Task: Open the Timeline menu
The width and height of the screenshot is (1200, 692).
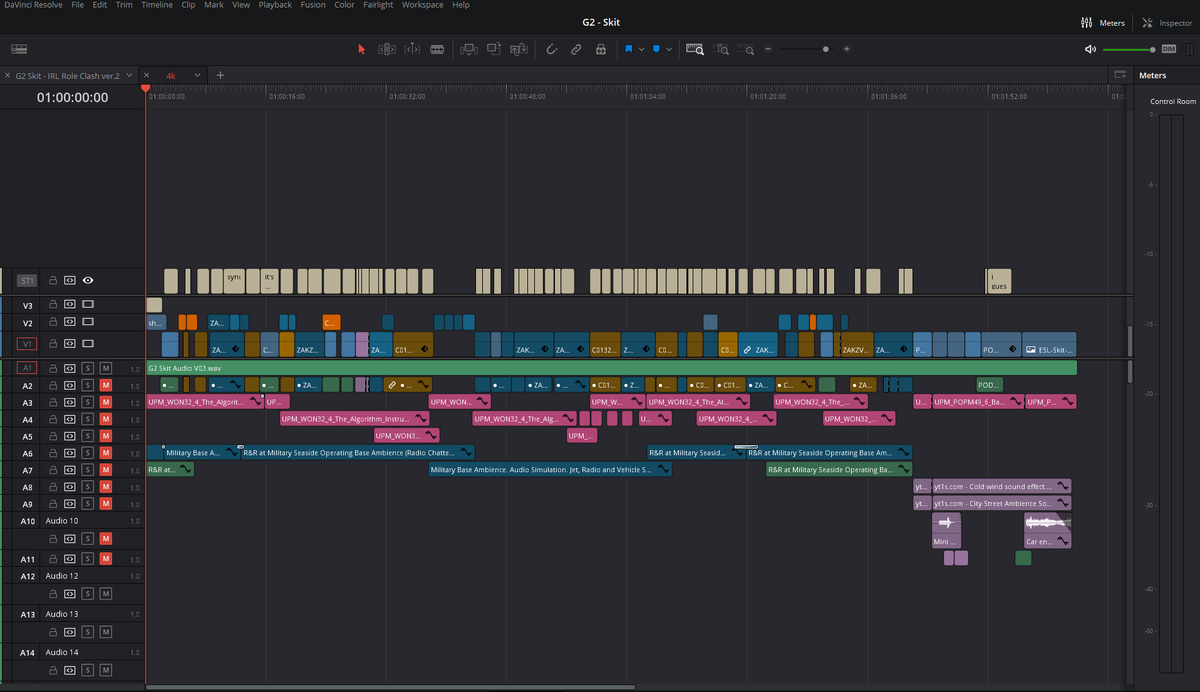Action: (x=156, y=5)
